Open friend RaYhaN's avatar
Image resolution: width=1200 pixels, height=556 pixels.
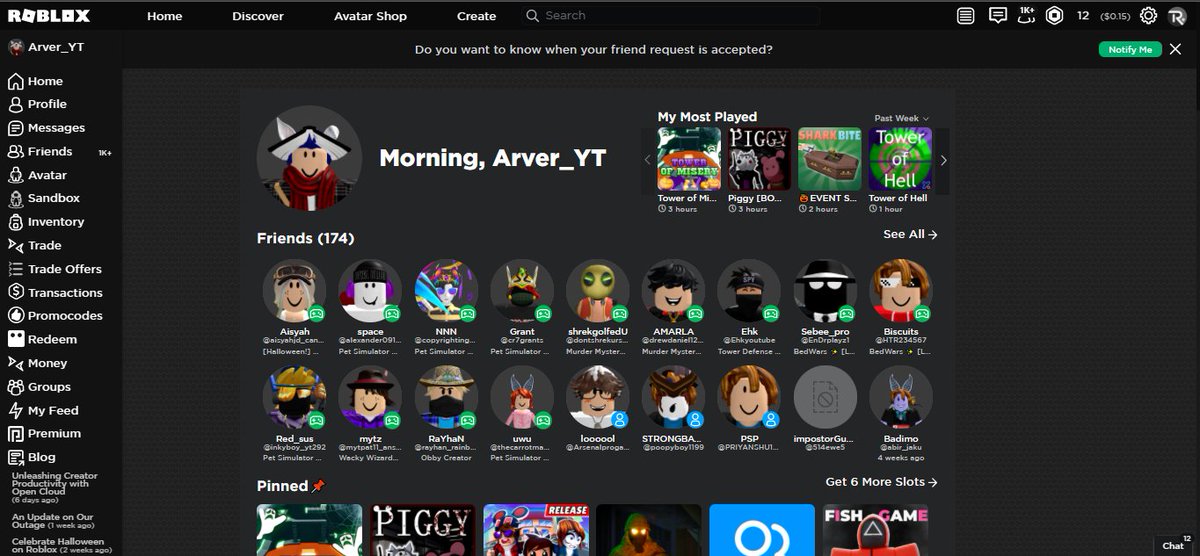coord(446,398)
